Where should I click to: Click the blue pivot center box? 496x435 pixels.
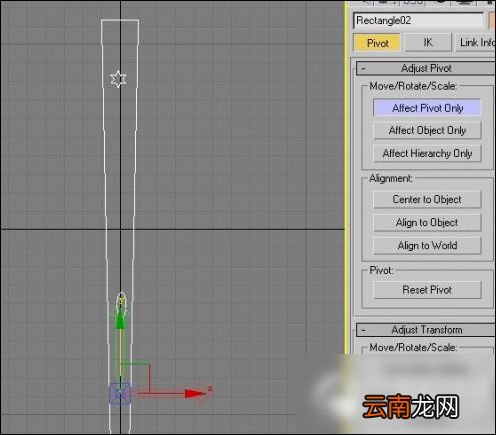[x=120, y=394]
